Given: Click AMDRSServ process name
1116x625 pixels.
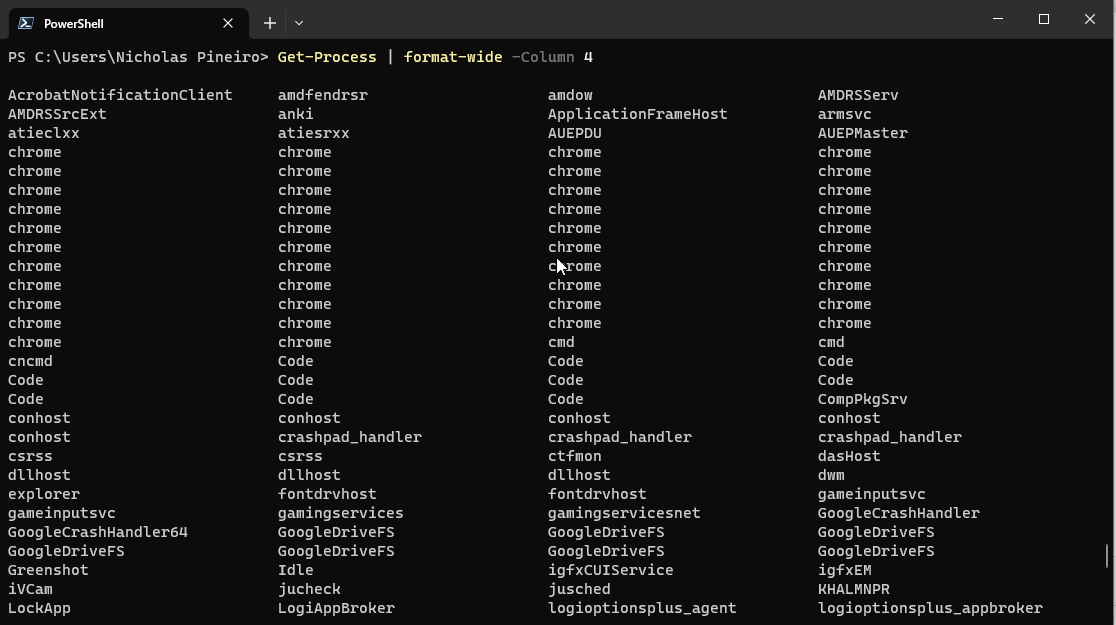Looking at the screenshot, I should (858, 95).
